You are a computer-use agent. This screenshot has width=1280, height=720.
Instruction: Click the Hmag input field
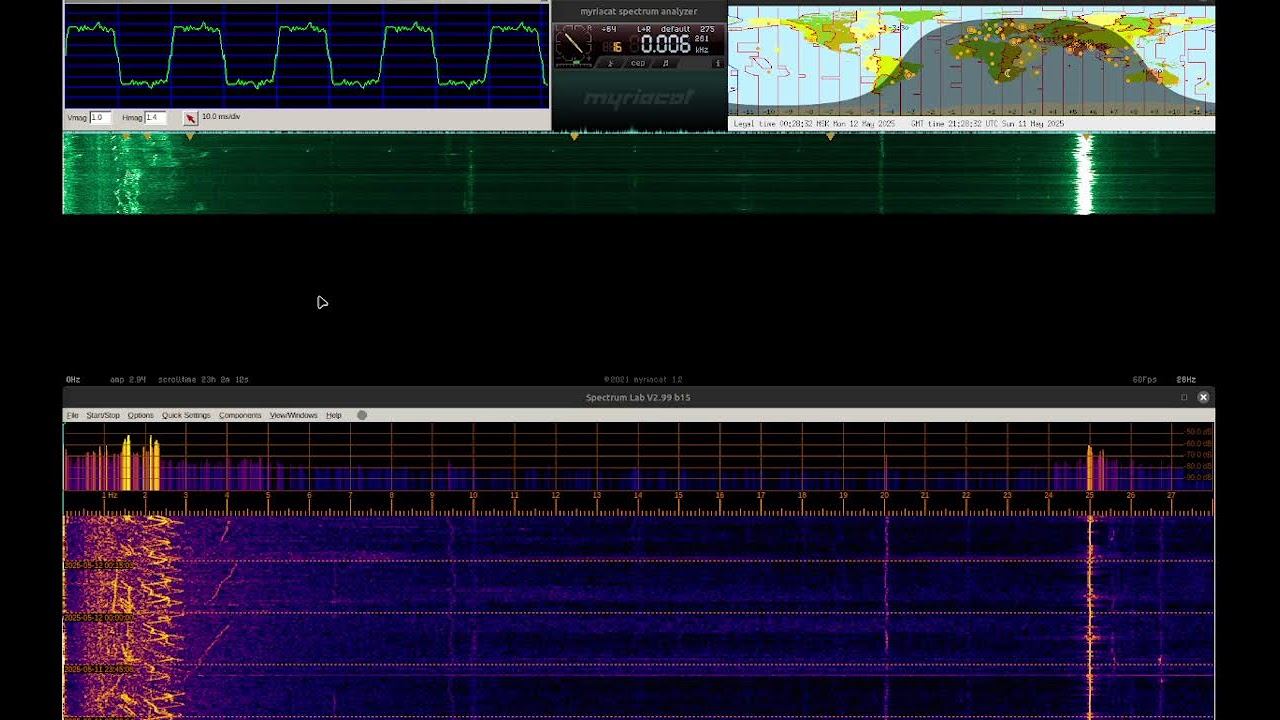pos(155,118)
